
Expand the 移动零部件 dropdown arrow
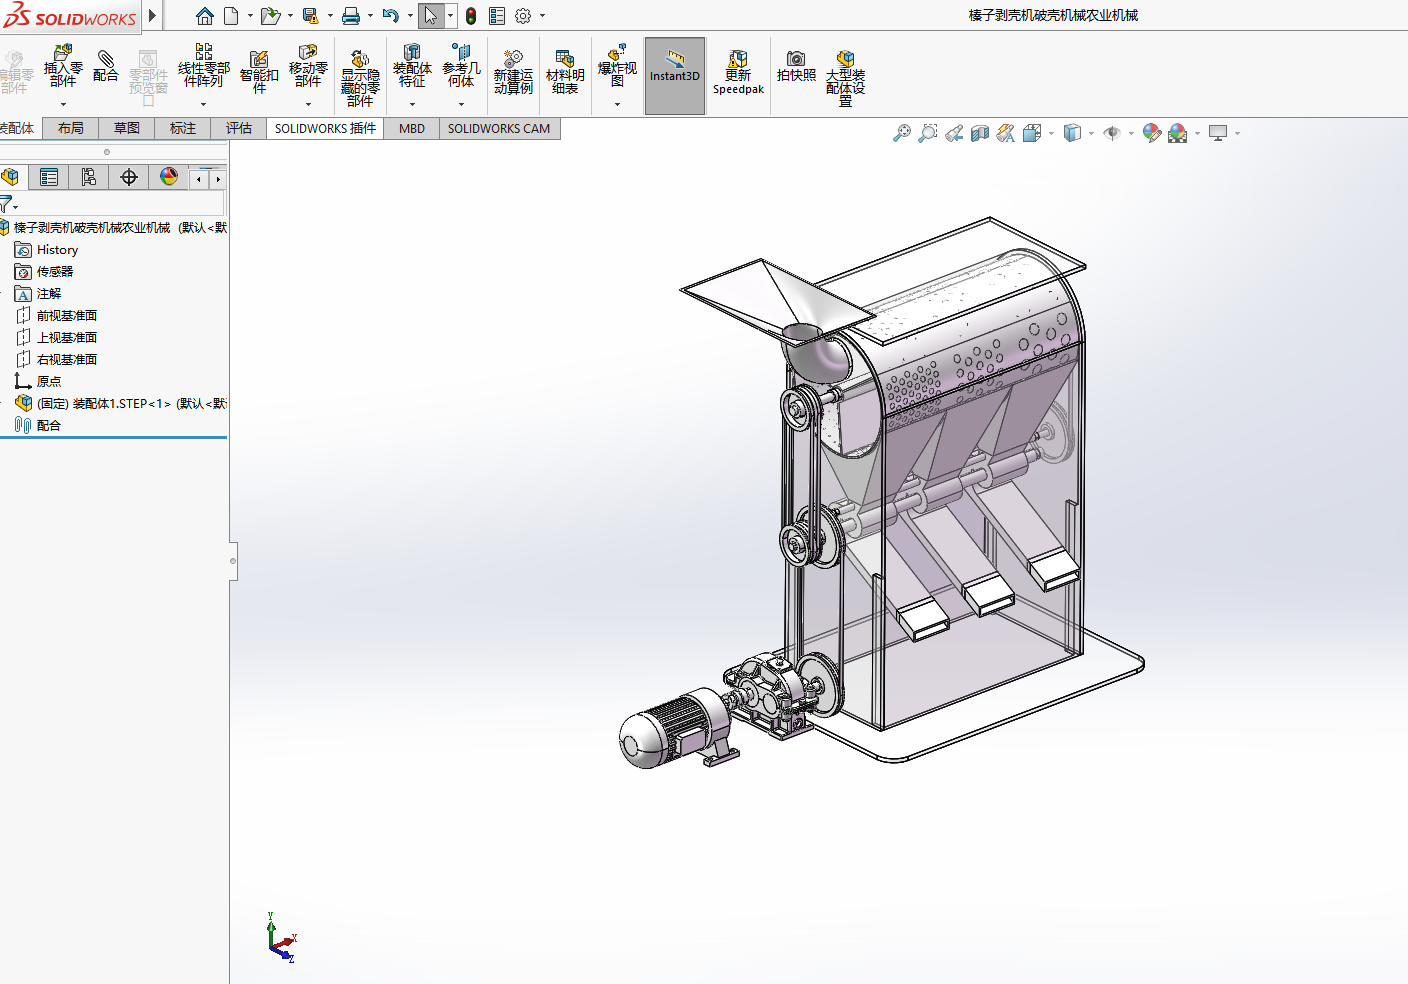pos(308,104)
